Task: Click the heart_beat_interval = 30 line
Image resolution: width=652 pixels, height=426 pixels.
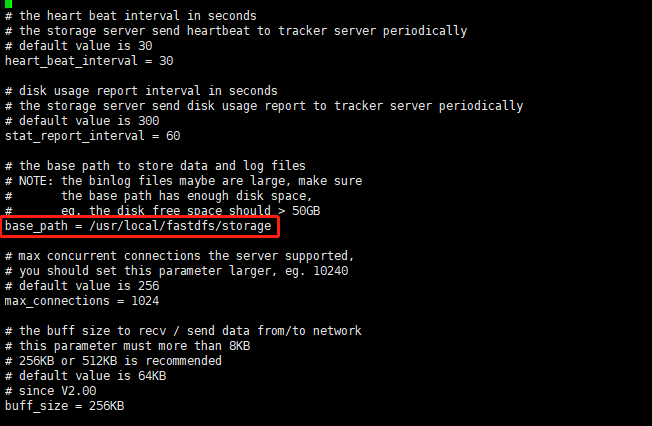Action: tap(89, 61)
